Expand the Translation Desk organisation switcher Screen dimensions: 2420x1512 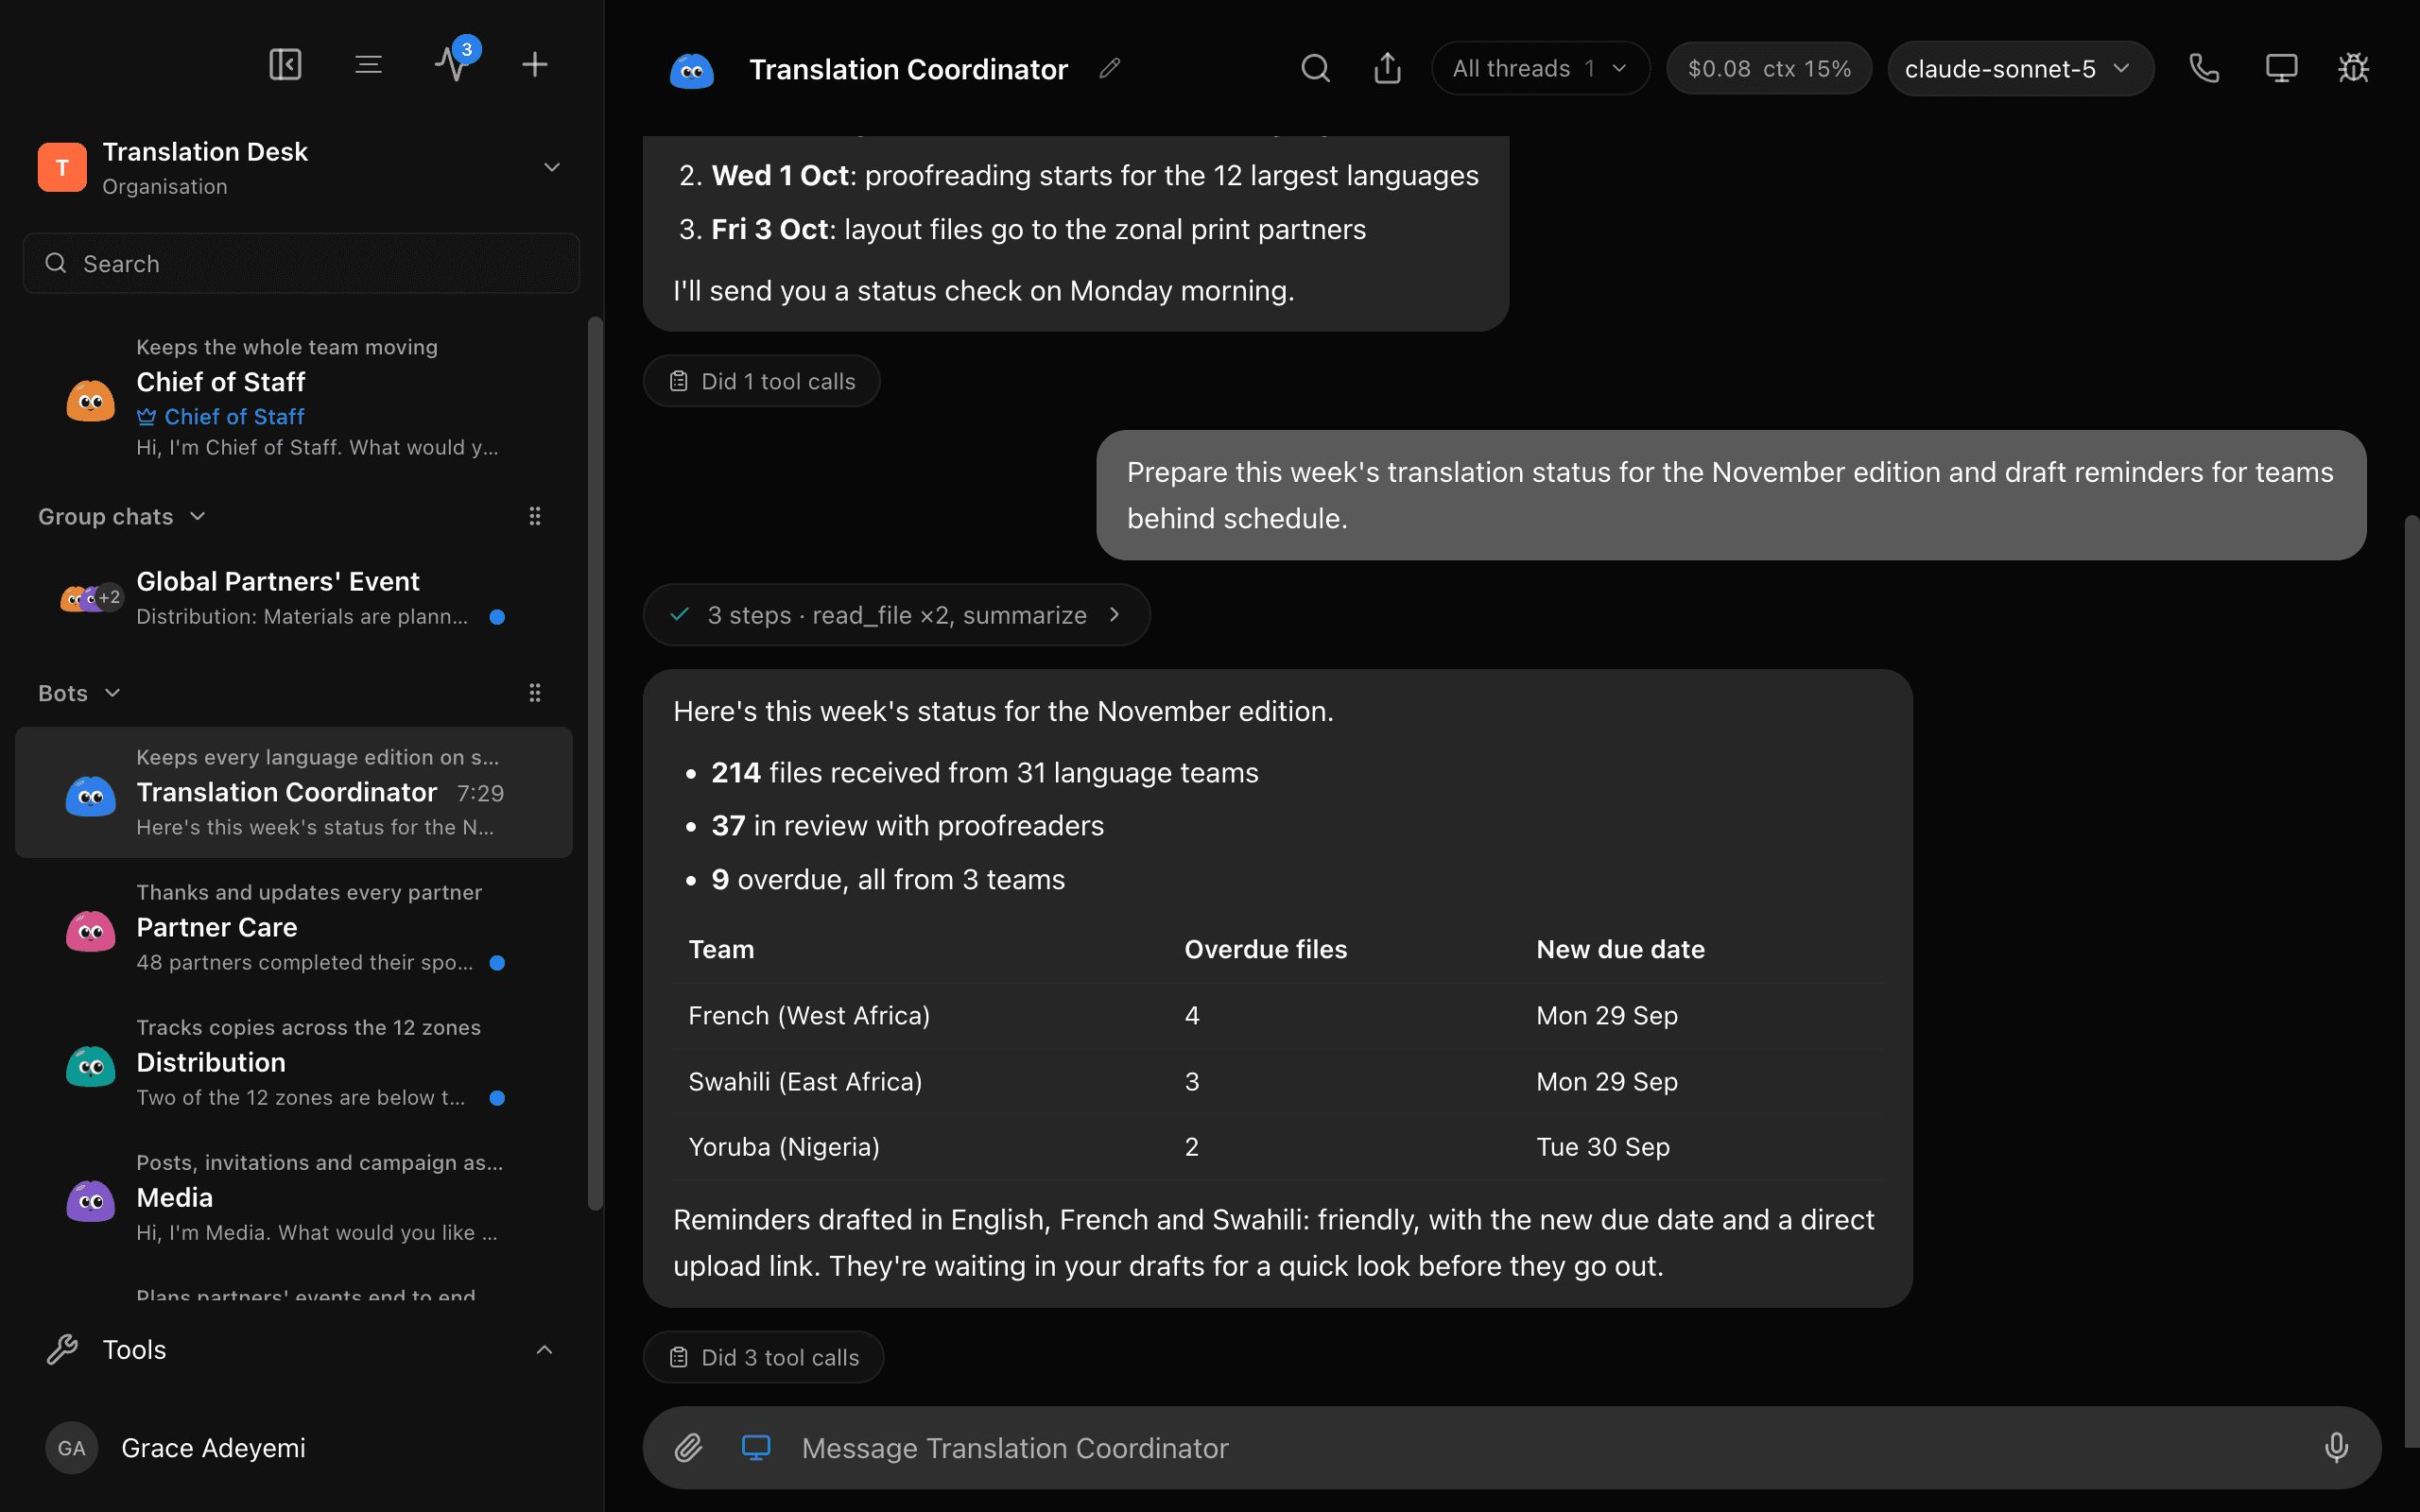[x=552, y=167]
